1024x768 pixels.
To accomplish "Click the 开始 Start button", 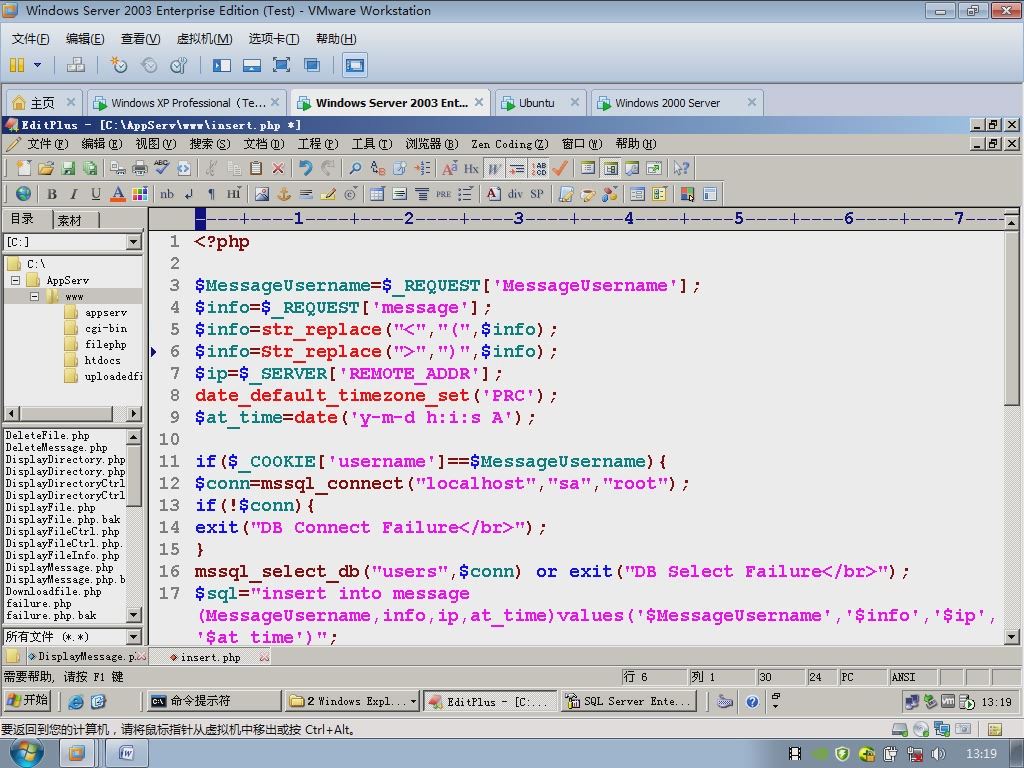I will click(x=27, y=701).
